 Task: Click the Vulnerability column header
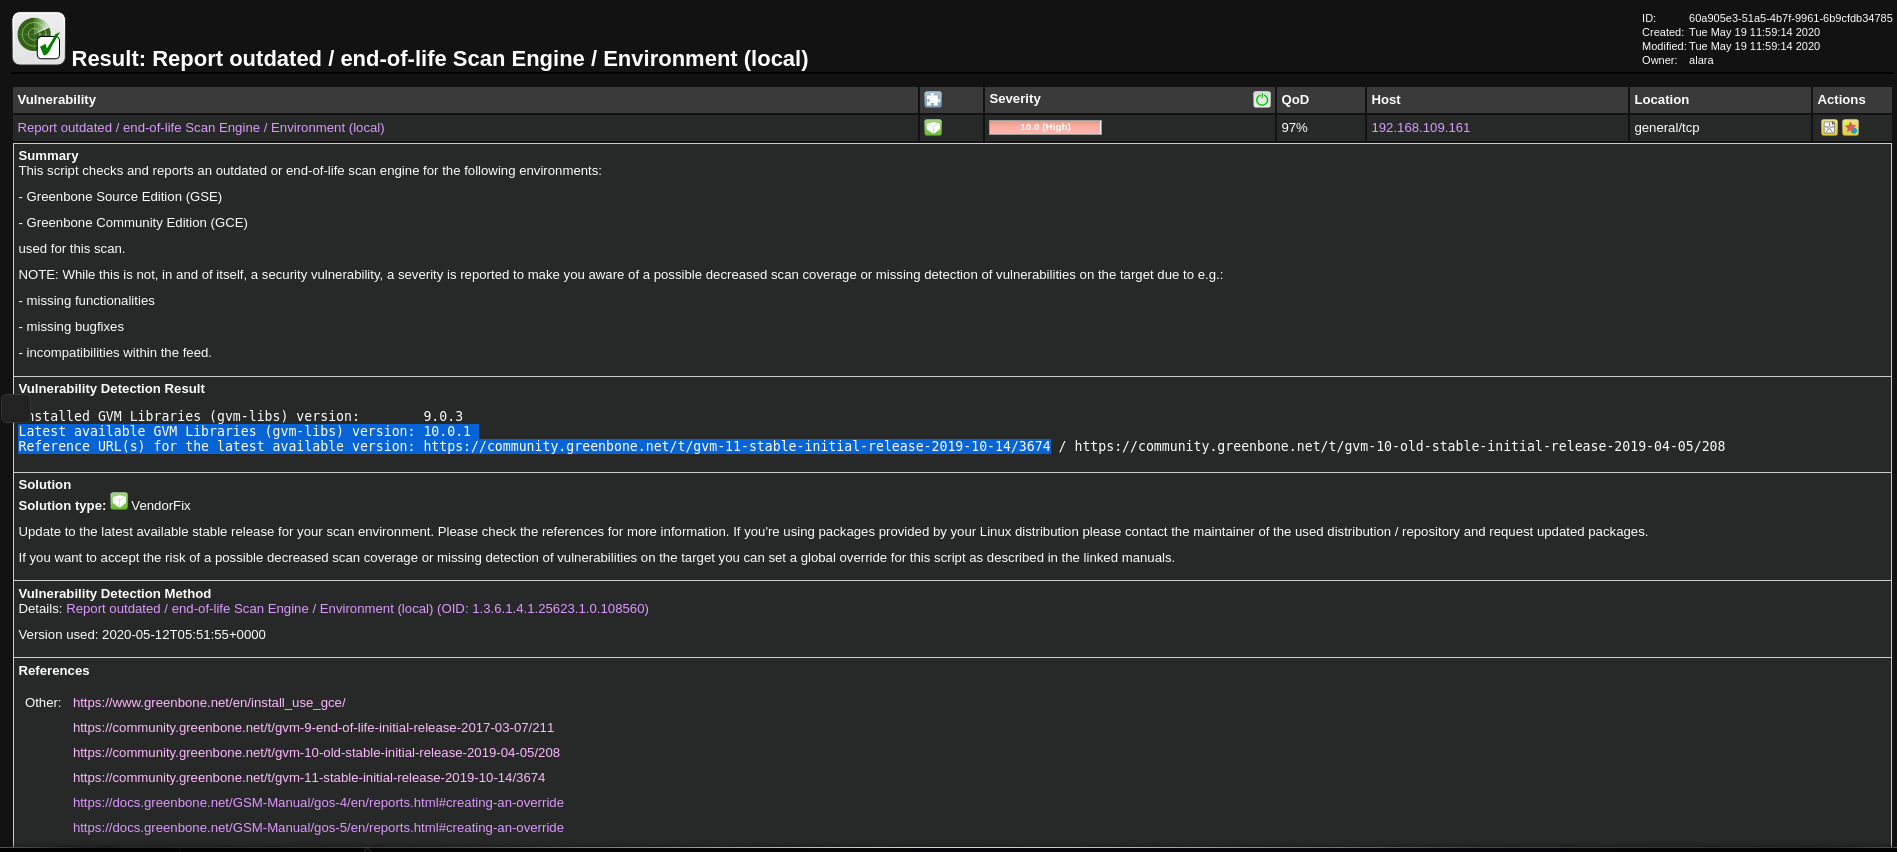tap(57, 100)
